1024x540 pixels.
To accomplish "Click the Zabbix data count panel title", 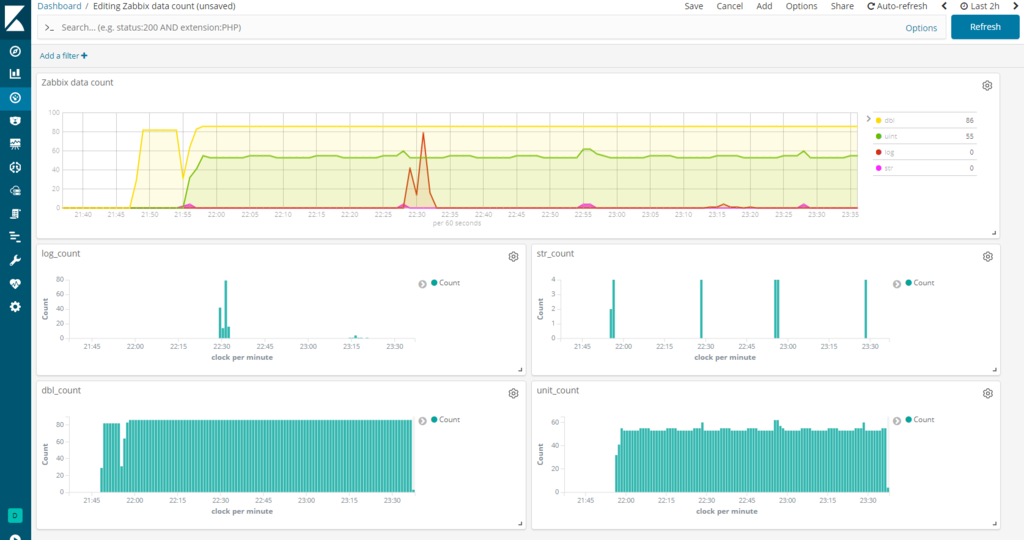I will 77,82.
